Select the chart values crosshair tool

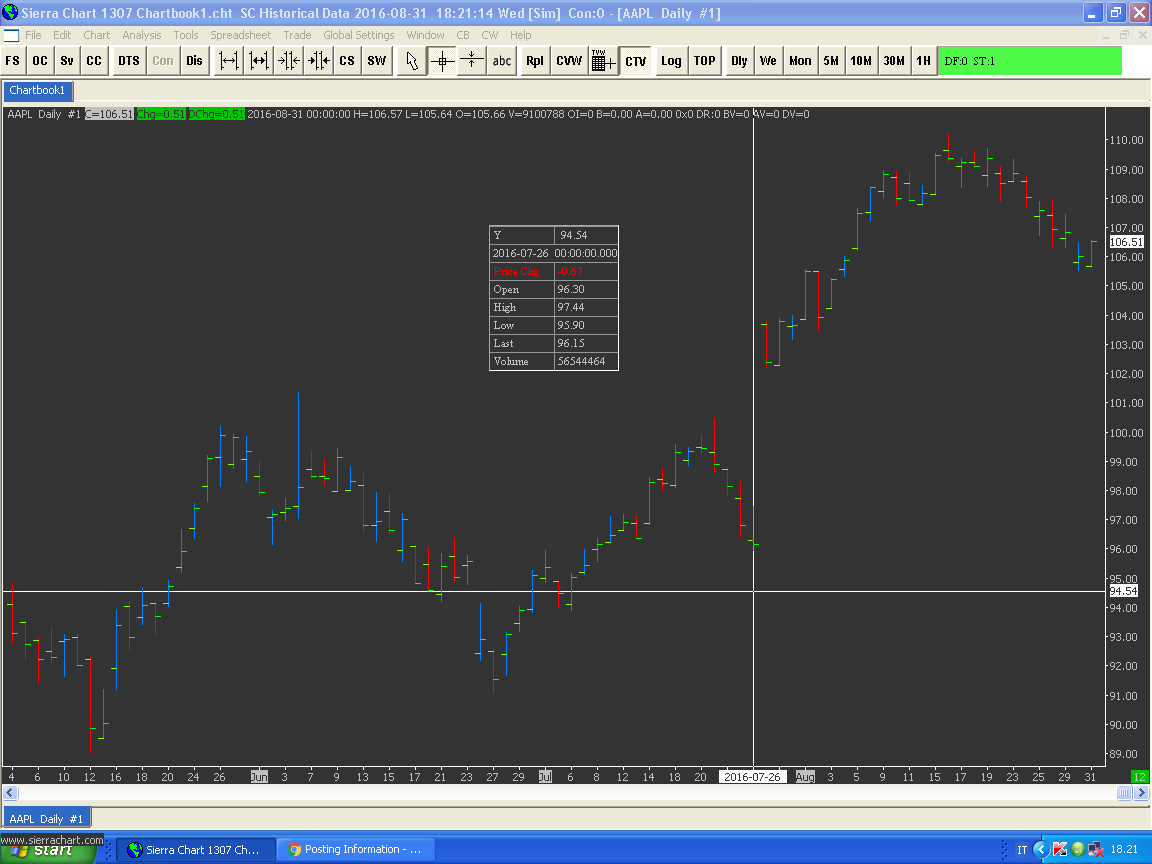442,61
